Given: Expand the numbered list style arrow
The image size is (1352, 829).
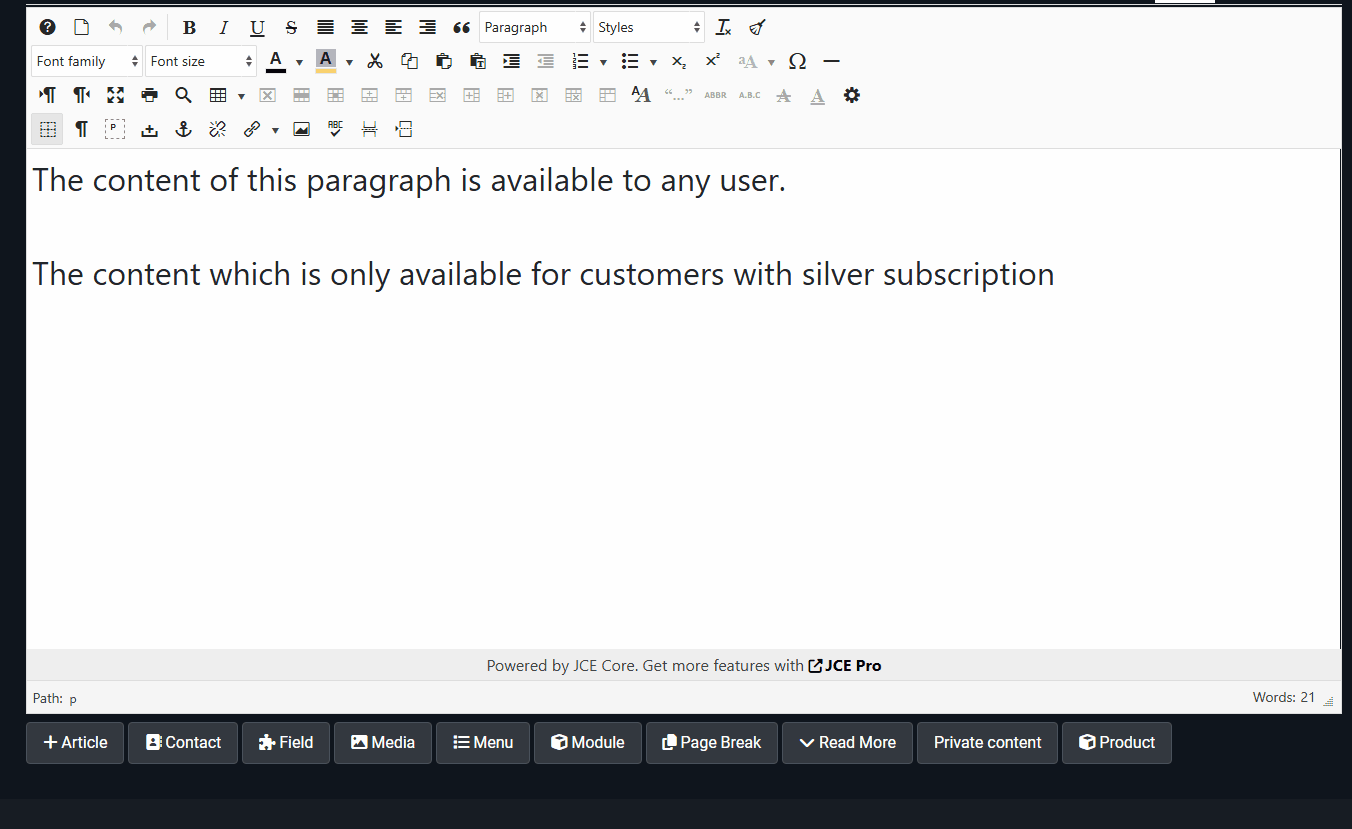Looking at the screenshot, I should [x=603, y=62].
